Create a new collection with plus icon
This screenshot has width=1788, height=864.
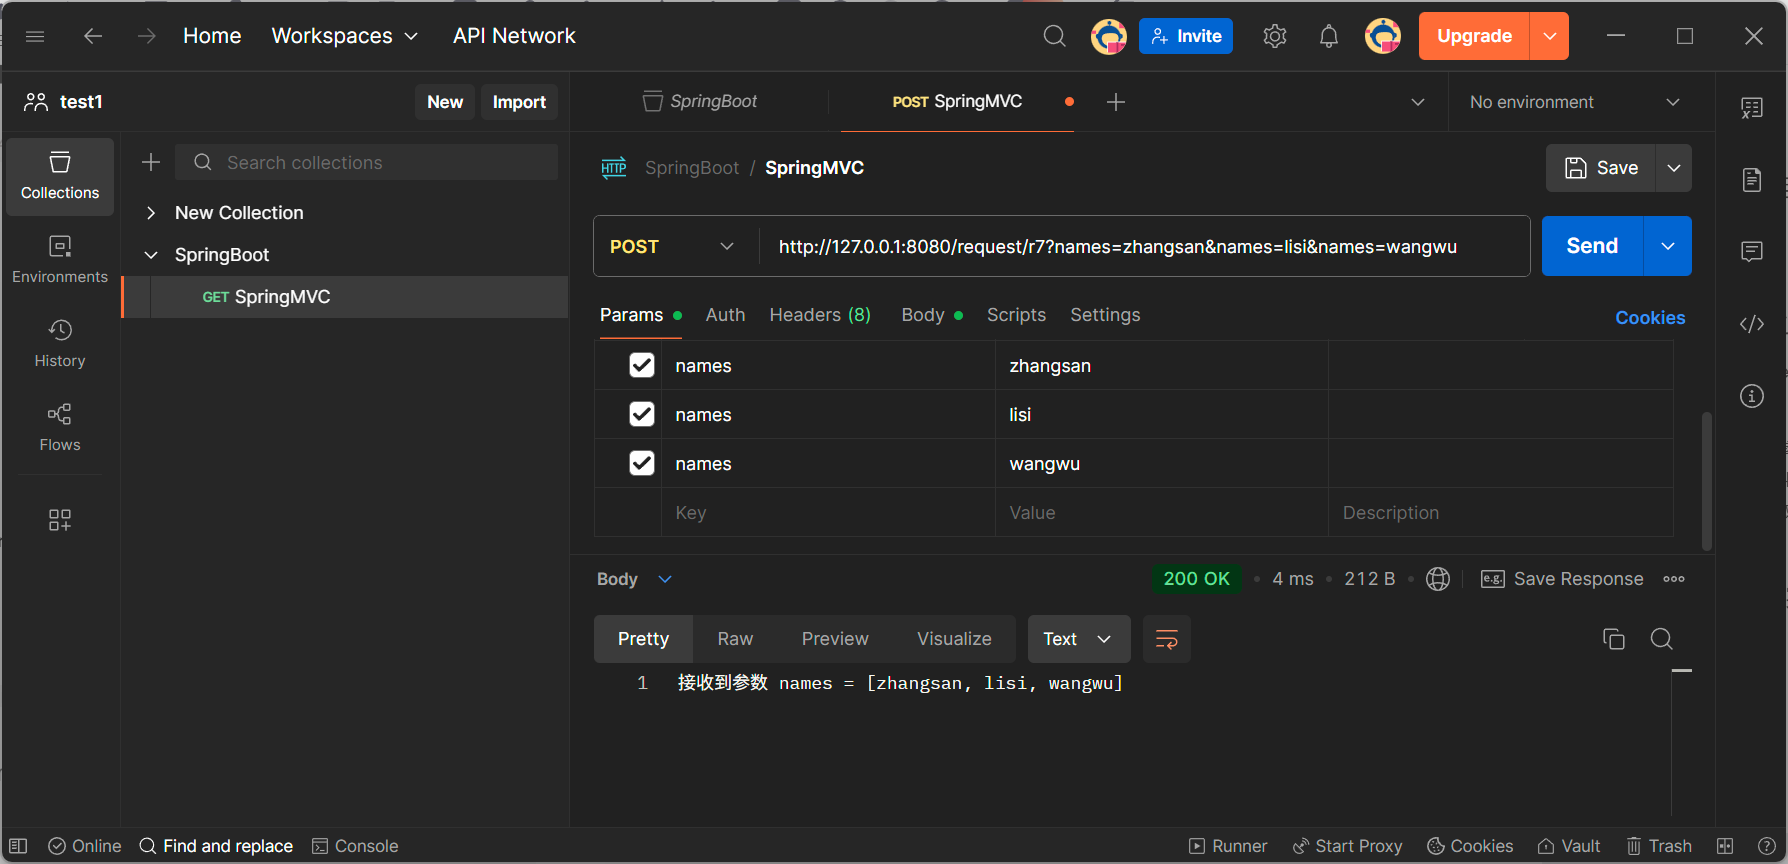[151, 162]
